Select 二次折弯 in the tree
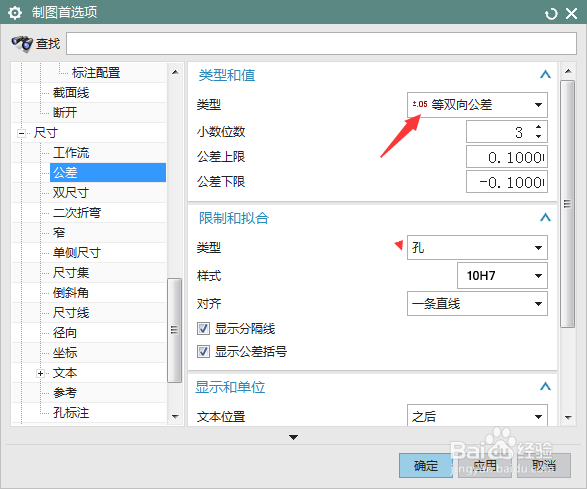This screenshot has width=587, height=489. pos(77,213)
